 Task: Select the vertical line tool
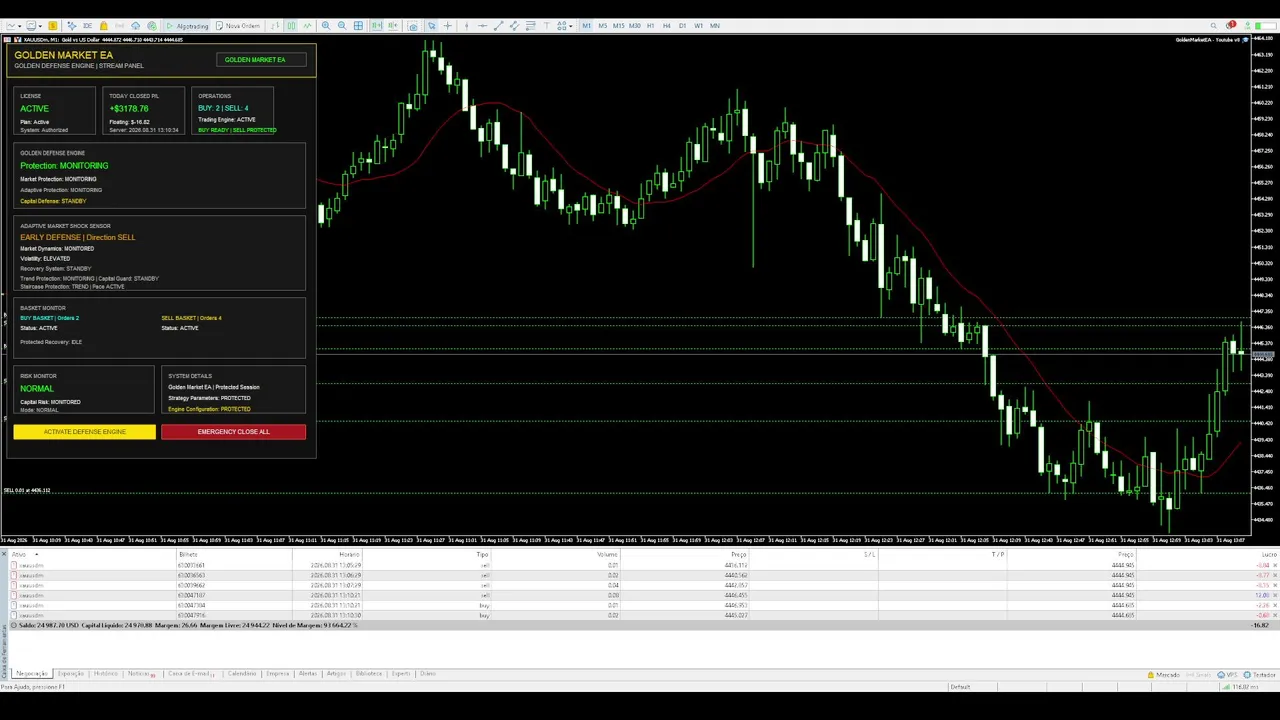pos(466,26)
